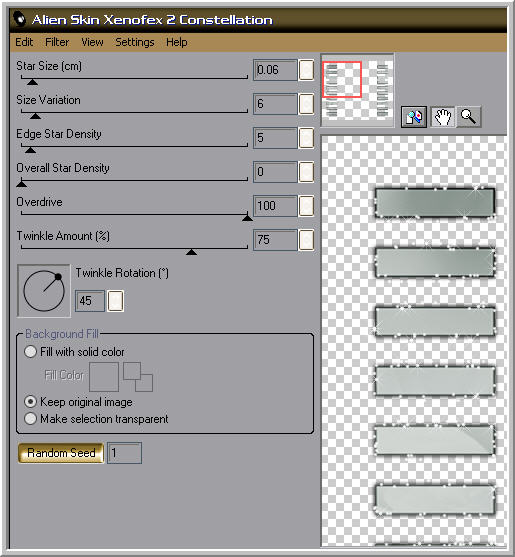The width and height of the screenshot is (515, 557).
Task: Click the spinner beside Overdrive field
Action: (306, 206)
